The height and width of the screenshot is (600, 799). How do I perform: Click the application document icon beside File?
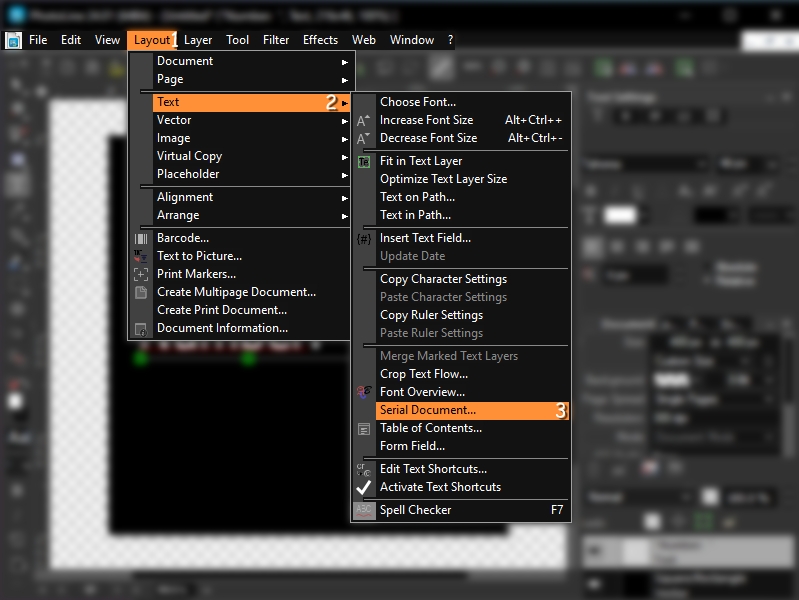pyautogui.click(x=13, y=40)
